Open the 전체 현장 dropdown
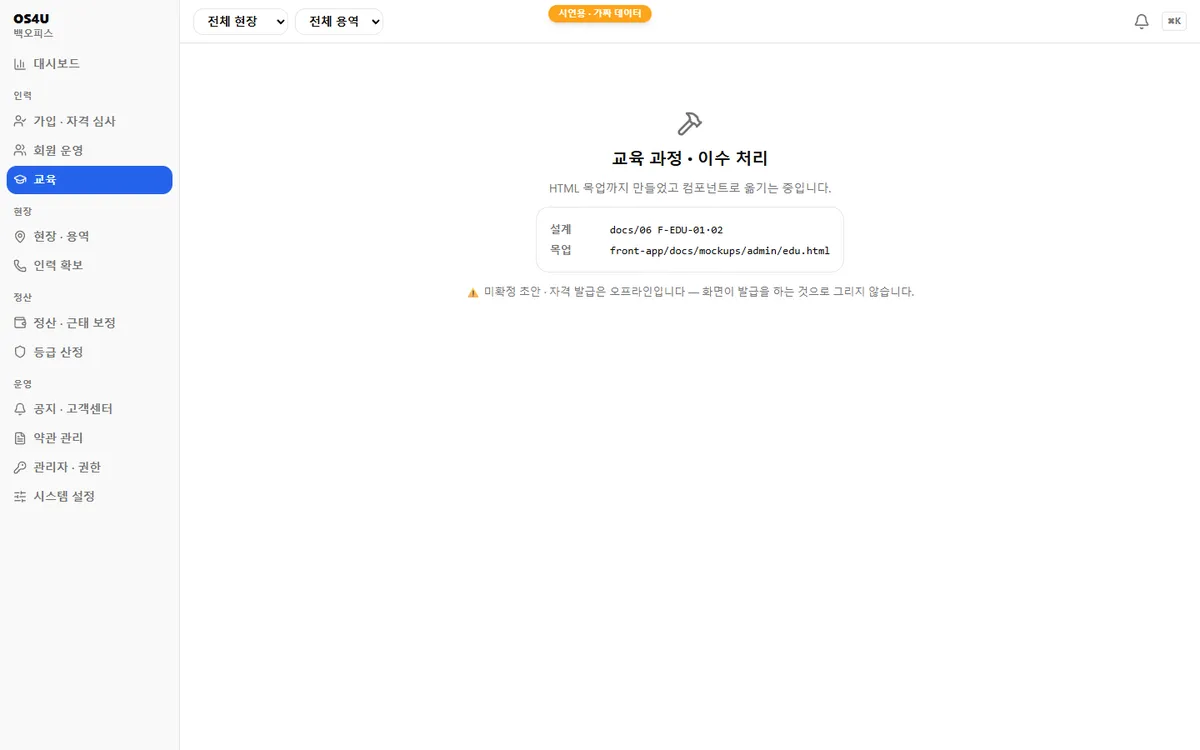 [x=240, y=21]
